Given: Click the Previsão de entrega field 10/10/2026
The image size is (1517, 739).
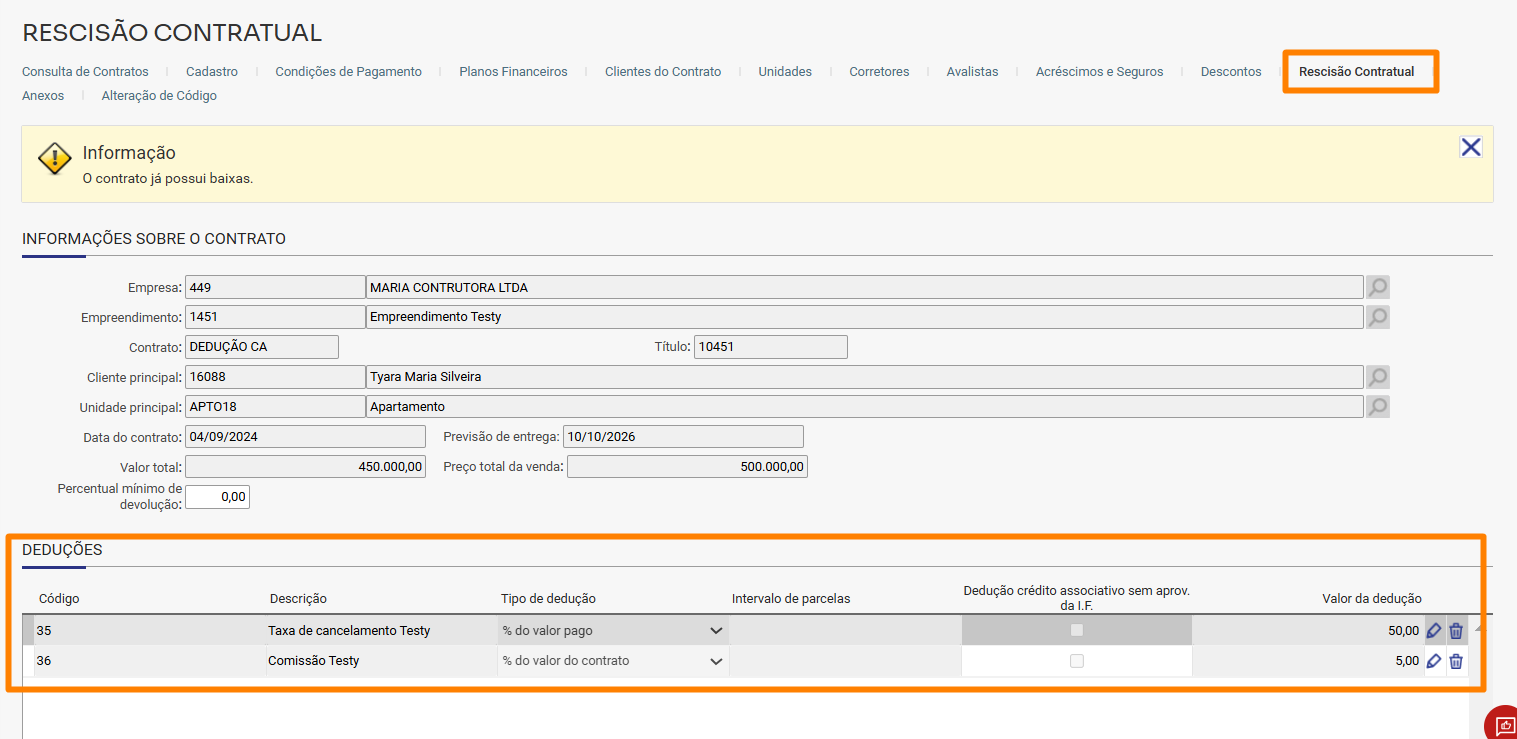Looking at the screenshot, I should coord(683,437).
